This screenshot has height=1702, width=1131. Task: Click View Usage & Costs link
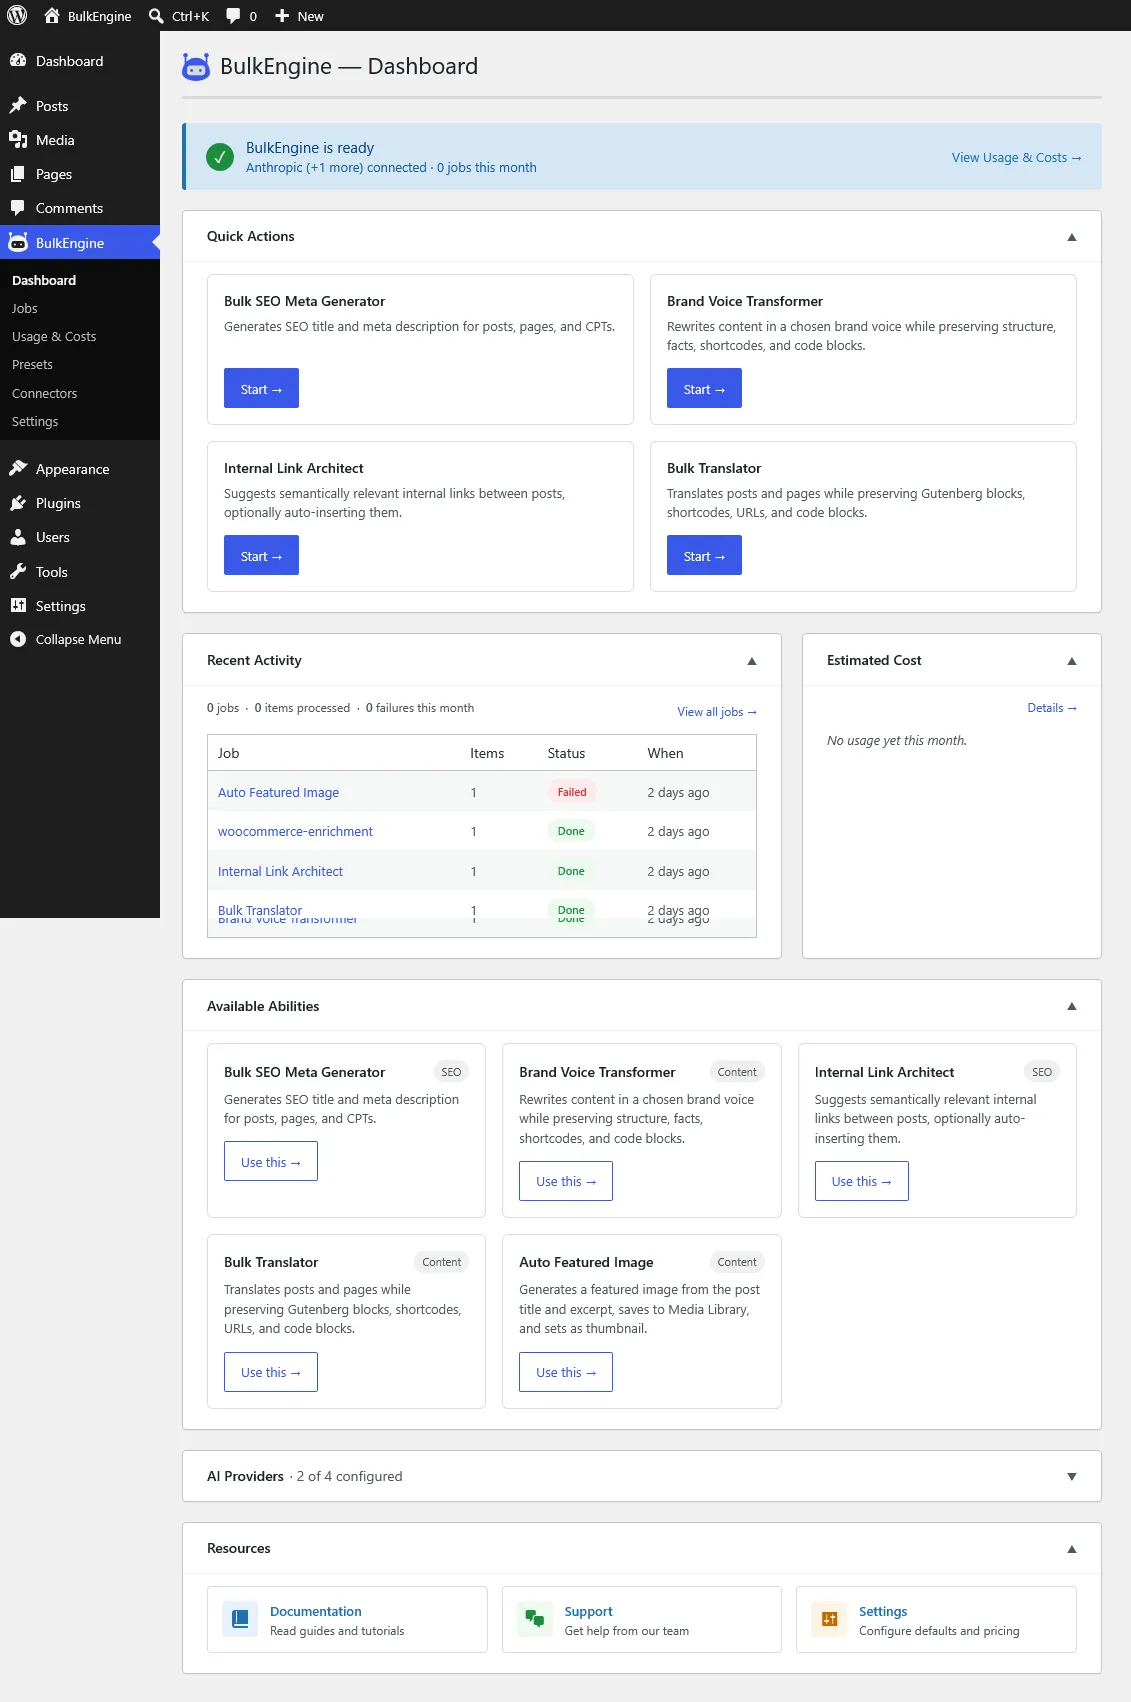[x=1016, y=157]
